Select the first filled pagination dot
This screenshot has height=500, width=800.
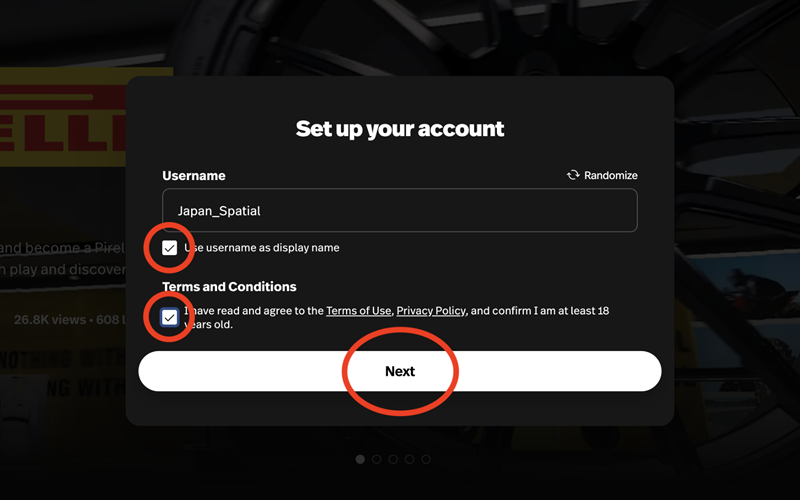coord(360,459)
